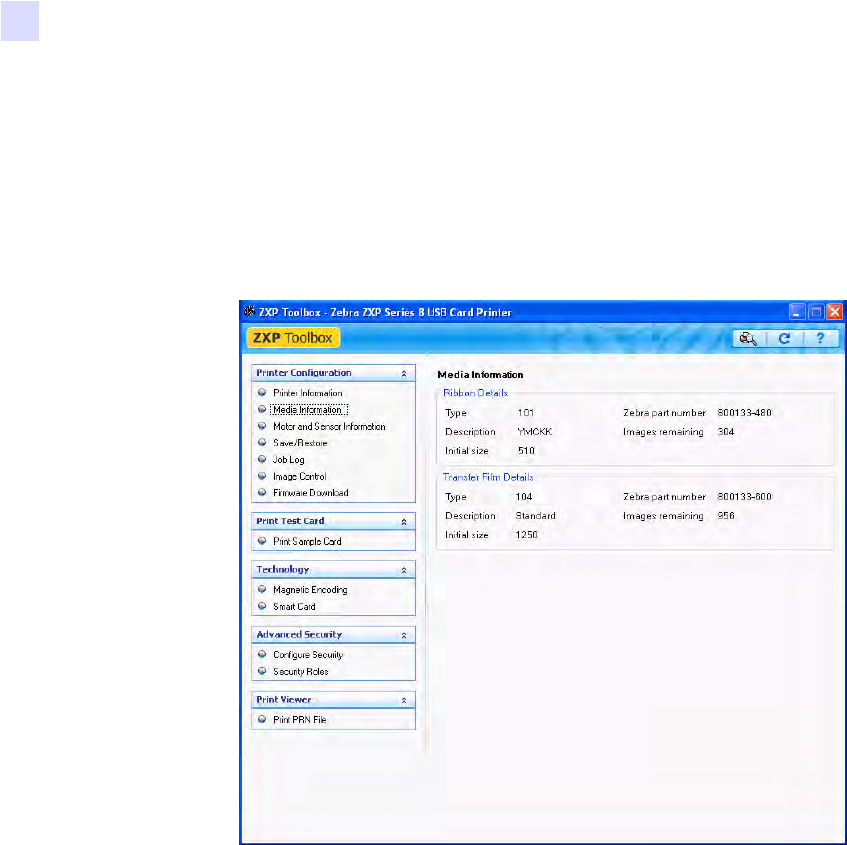Open Motor and Sensor Information
The height and width of the screenshot is (845, 847).
(329, 426)
